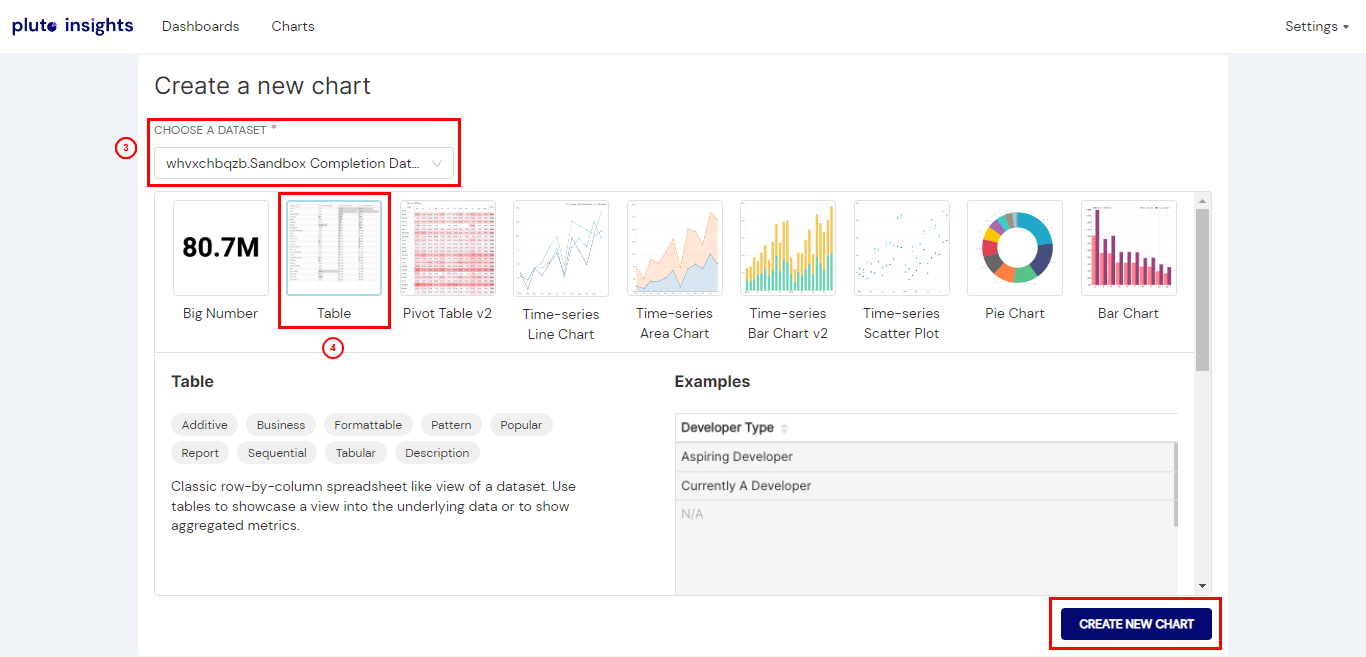Image resolution: width=1366 pixels, height=657 pixels.
Task: Click the Pattern tag
Action: 451,425
